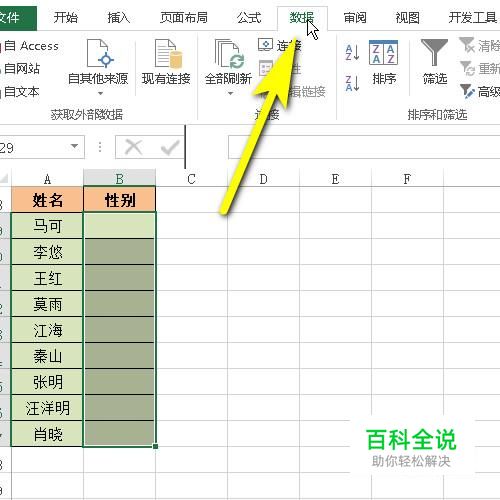Click into the formula bar input

[364, 147]
